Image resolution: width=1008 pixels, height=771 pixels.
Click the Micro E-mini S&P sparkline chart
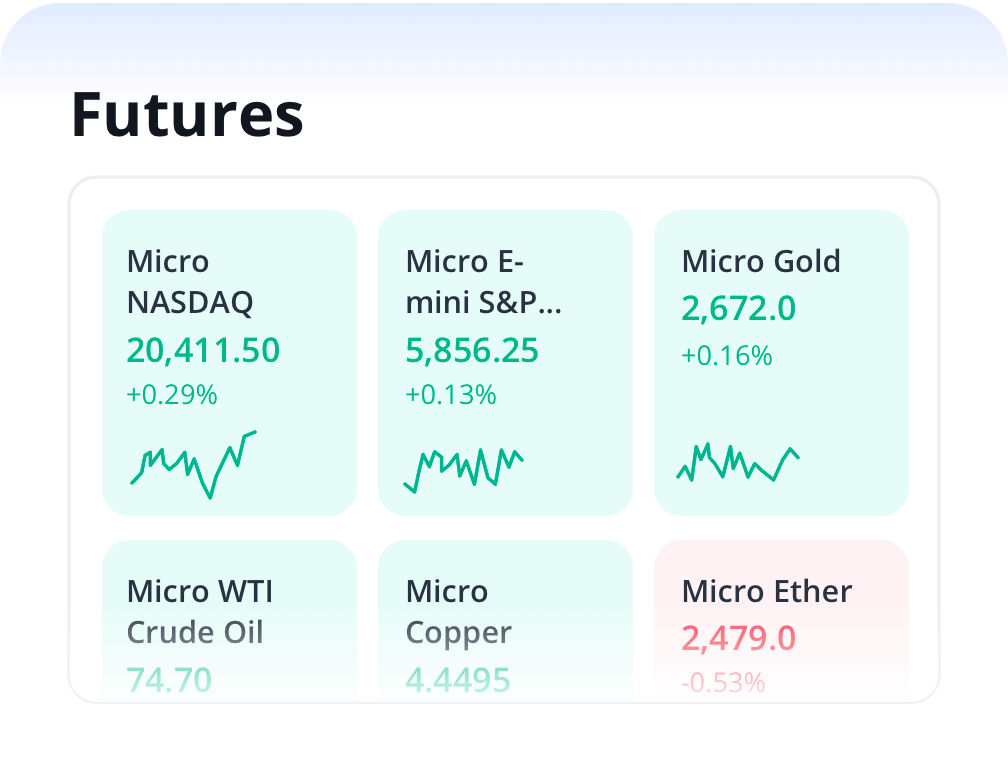pos(463,467)
